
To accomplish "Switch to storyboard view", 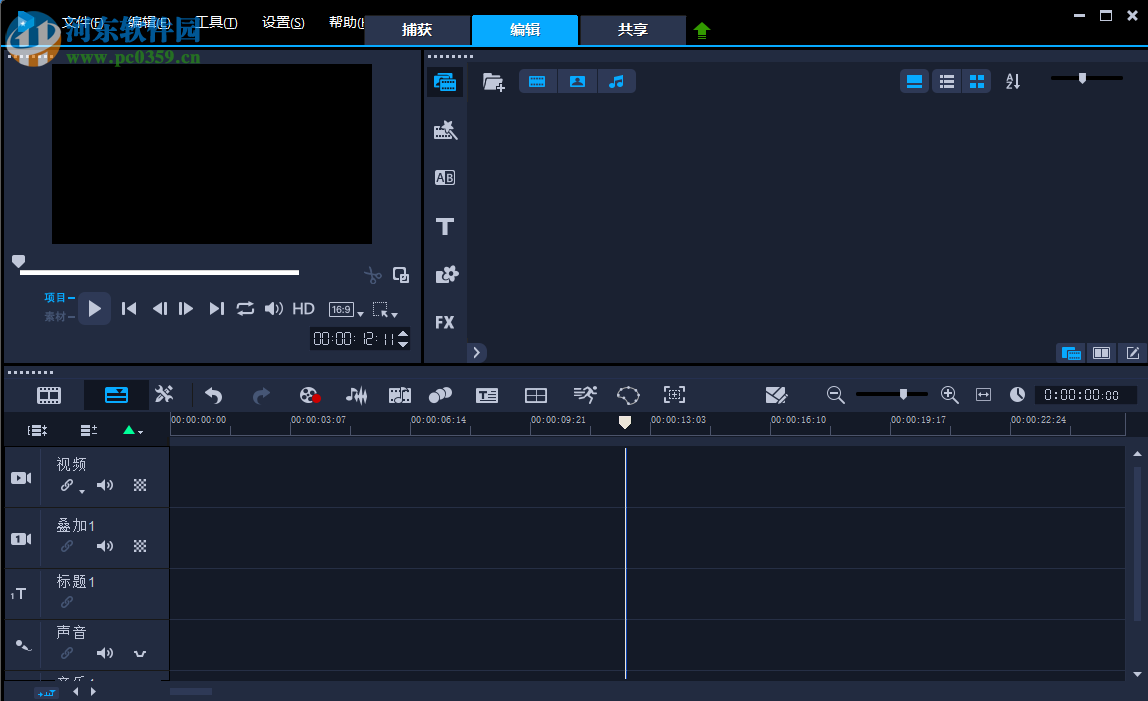I will coord(49,396).
